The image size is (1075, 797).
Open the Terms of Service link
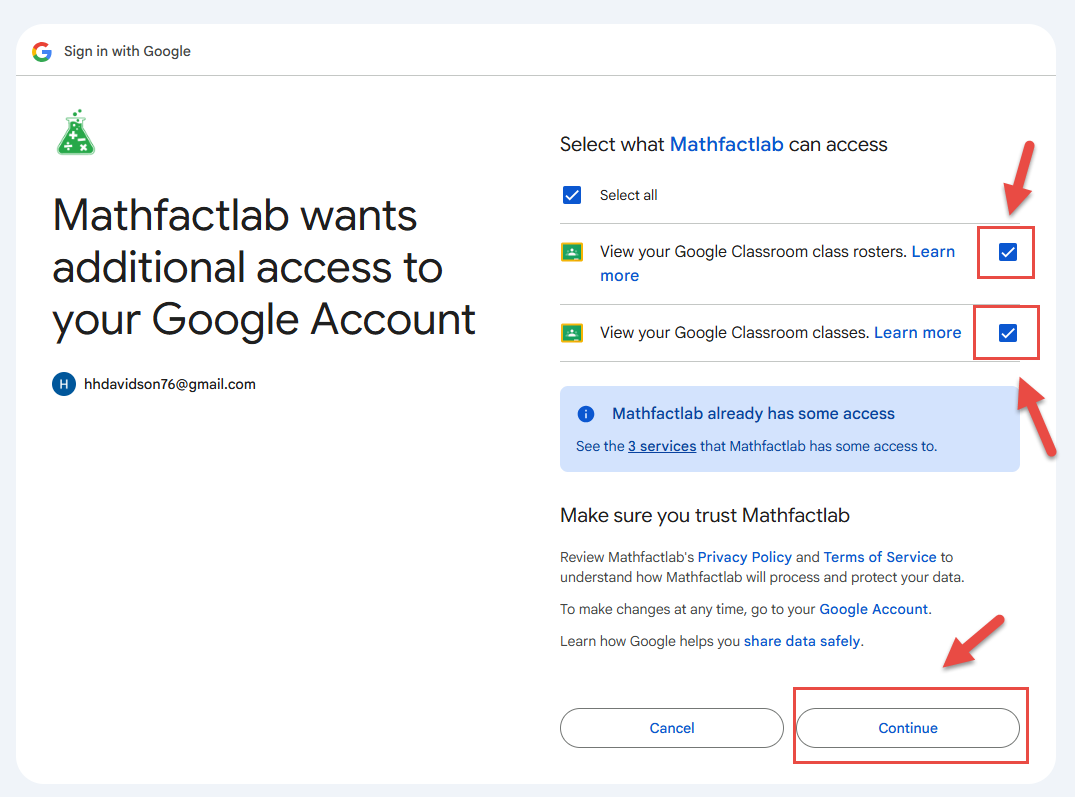click(x=880, y=557)
